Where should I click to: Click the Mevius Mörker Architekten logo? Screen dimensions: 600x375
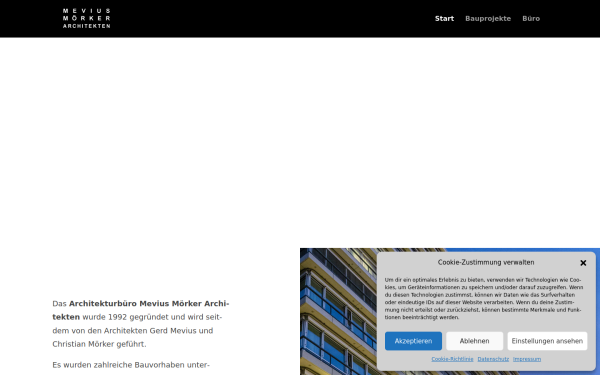(x=86, y=18)
